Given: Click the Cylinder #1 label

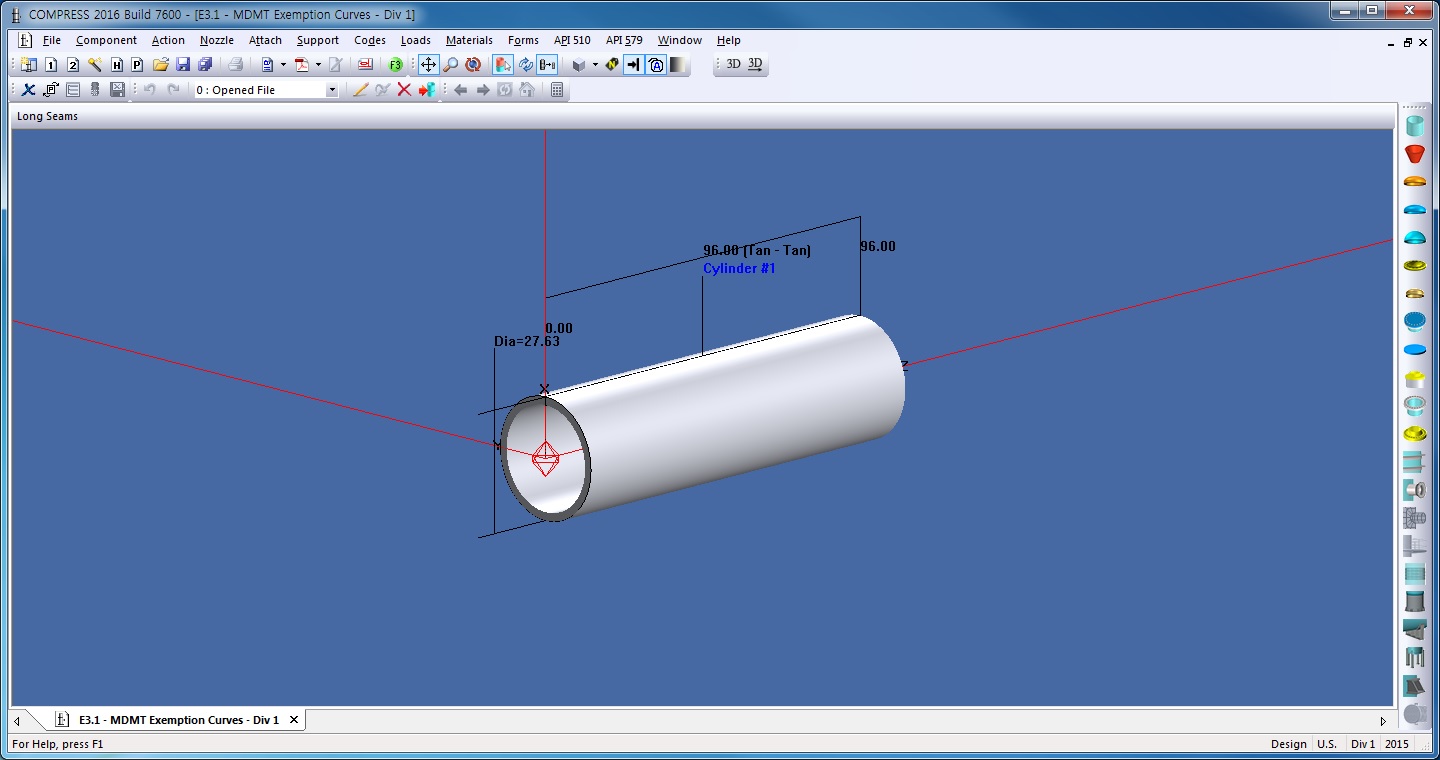Looking at the screenshot, I should click(739, 268).
